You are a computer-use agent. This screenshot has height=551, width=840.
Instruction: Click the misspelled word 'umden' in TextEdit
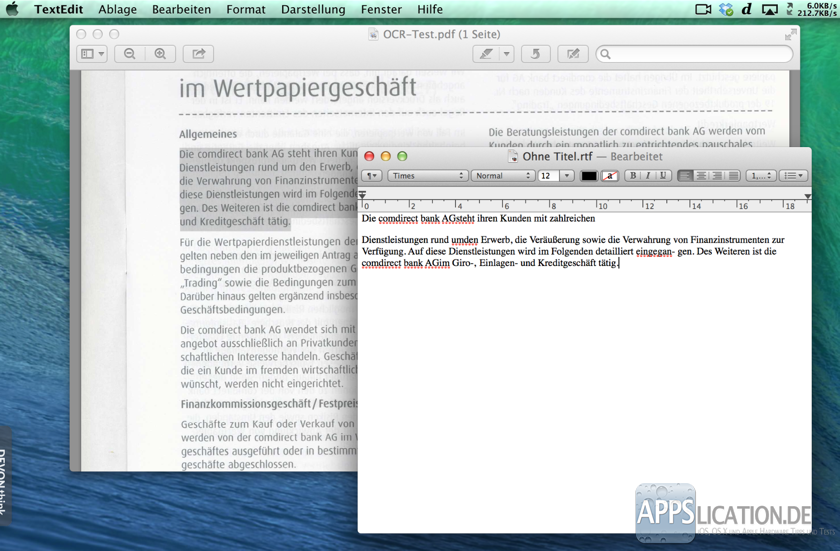(464, 240)
